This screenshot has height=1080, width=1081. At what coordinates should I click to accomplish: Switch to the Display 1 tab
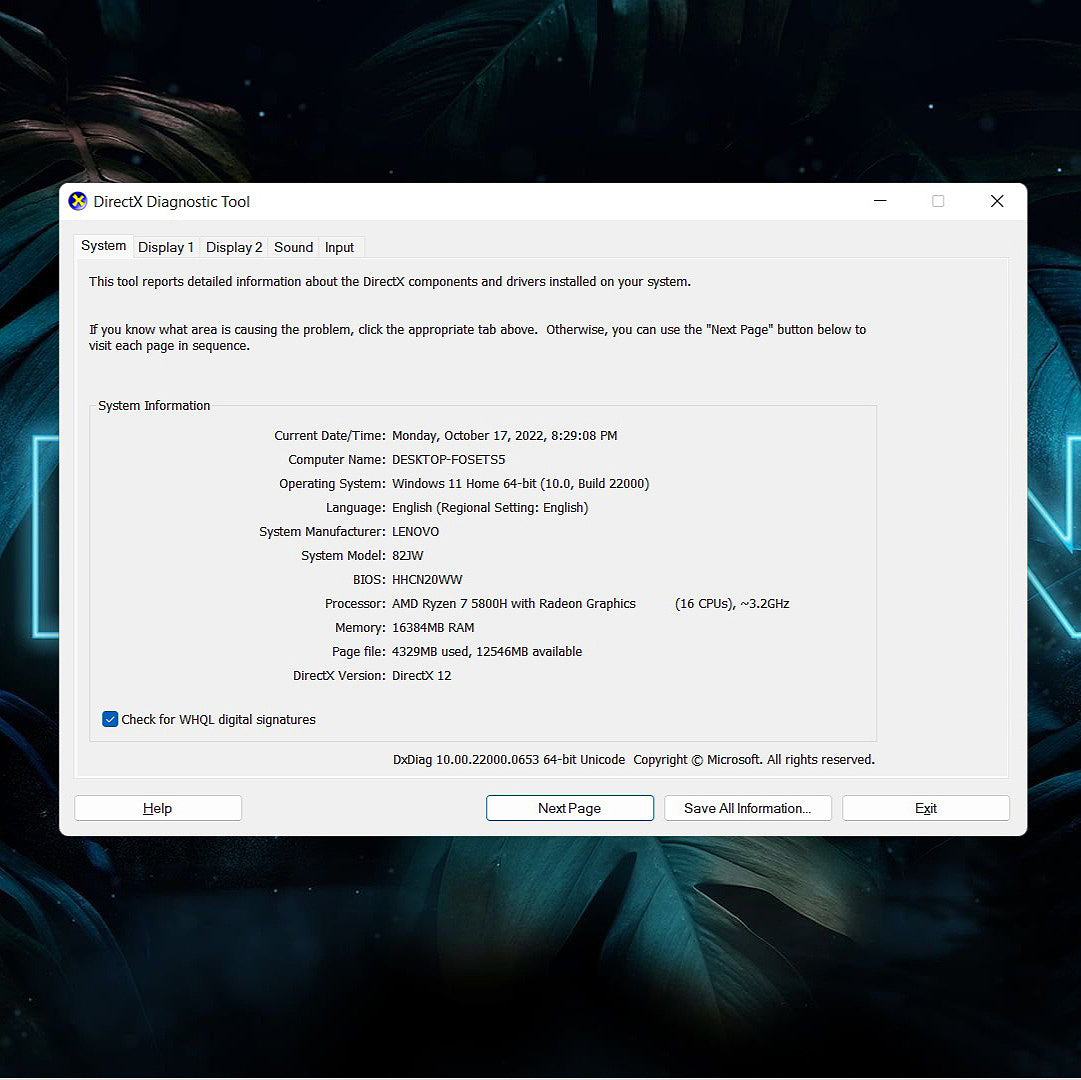coord(166,247)
